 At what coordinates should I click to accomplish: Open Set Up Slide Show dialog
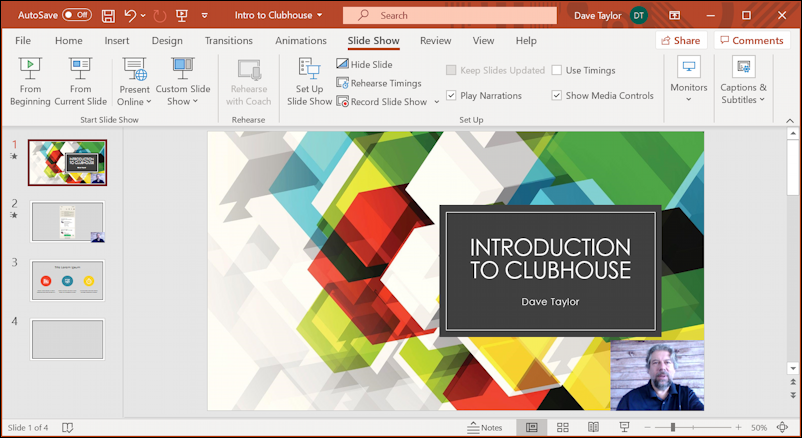click(309, 82)
